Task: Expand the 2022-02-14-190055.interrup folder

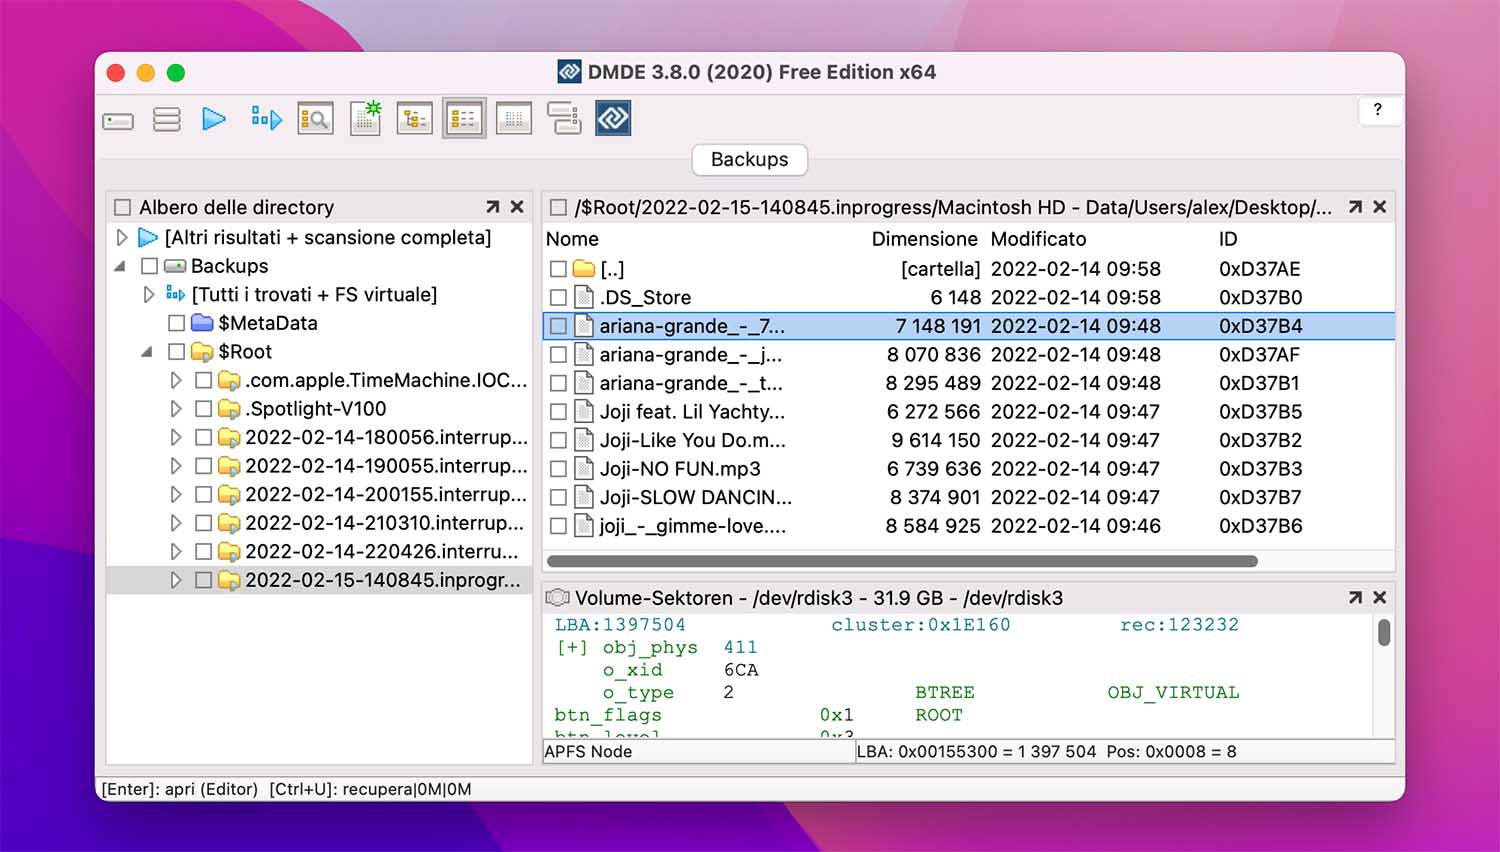Action: 176,466
